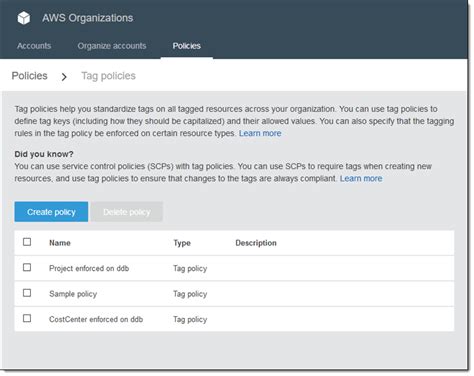Click the Create policy button
Screen dimensions: 474x376
51,212
